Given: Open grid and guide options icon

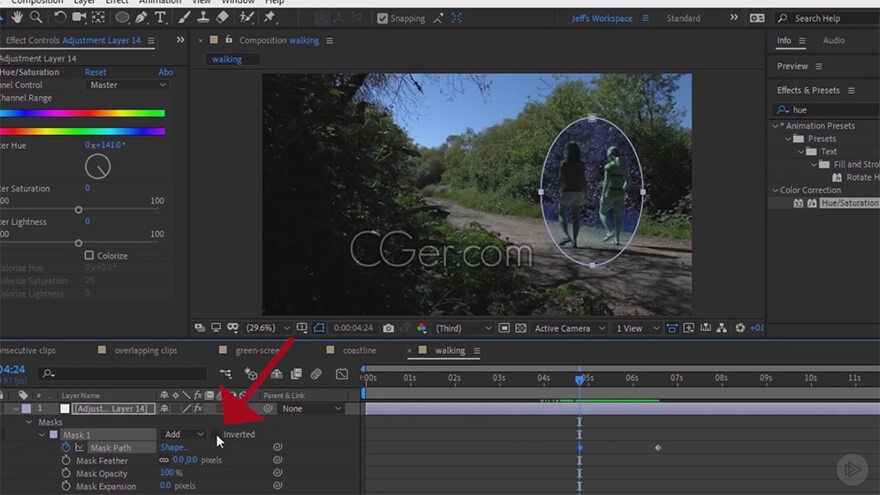Looking at the screenshot, I should (x=302, y=328).
